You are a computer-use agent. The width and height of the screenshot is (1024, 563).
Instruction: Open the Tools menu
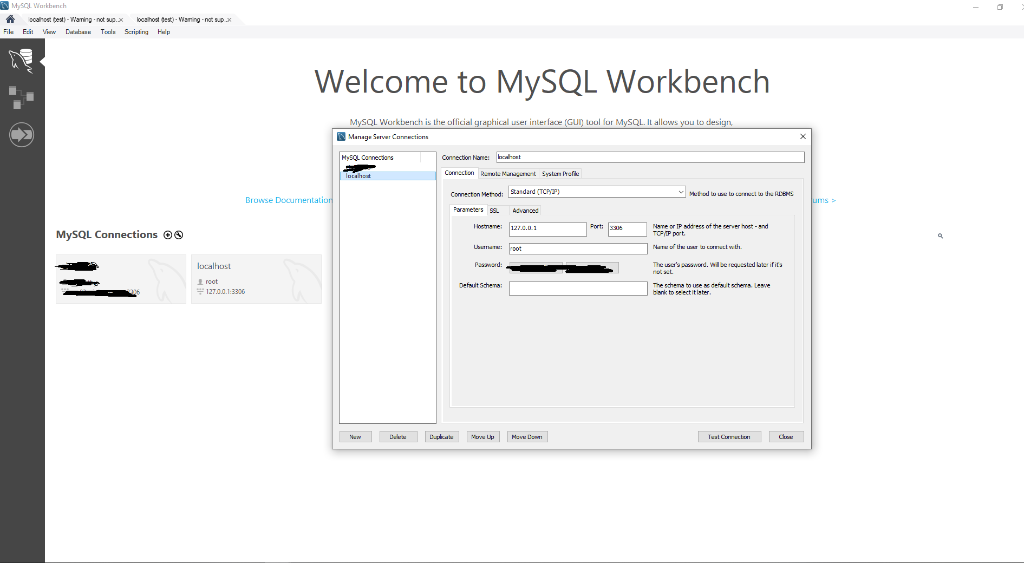click(108, 31)
